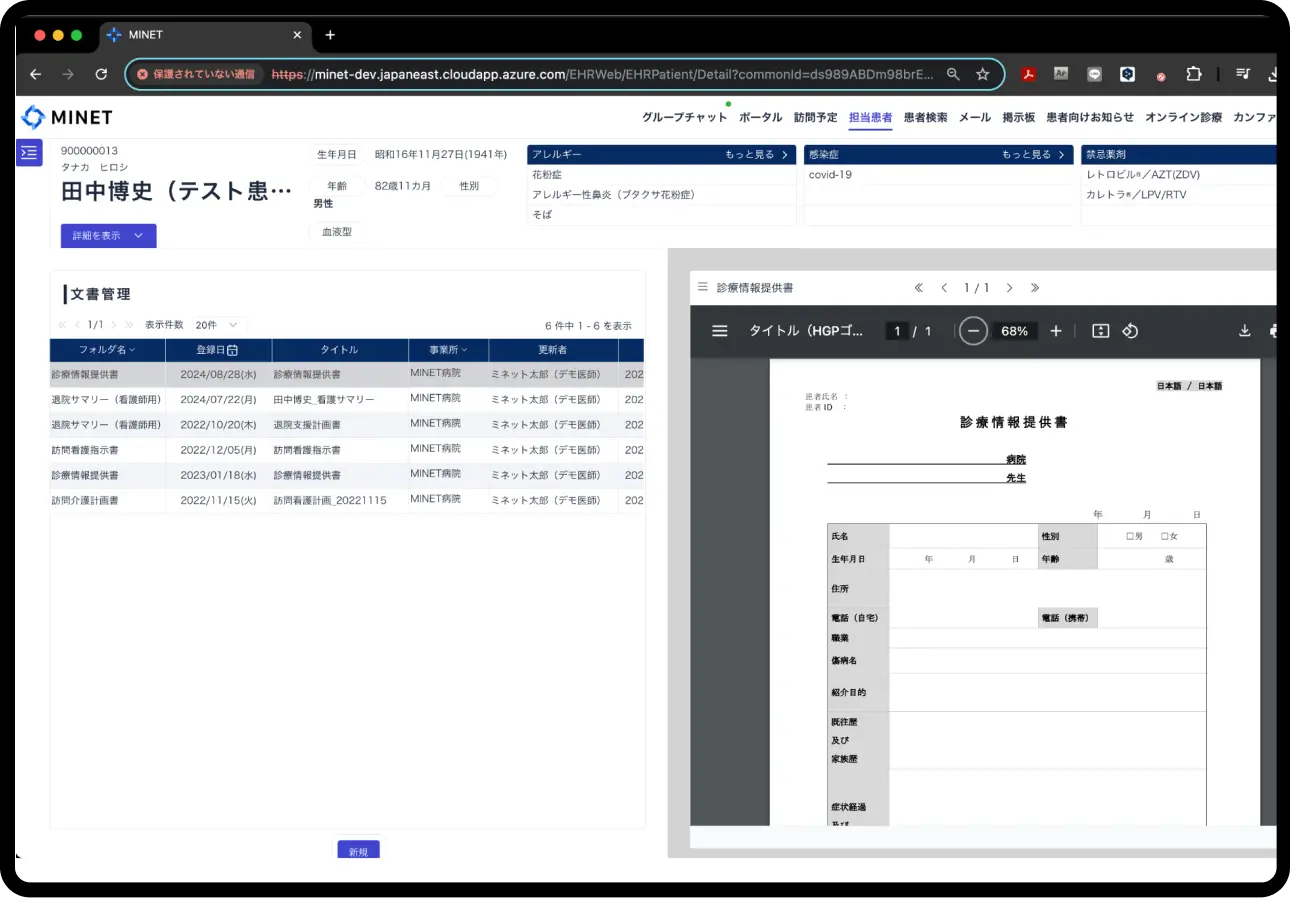Jump to first document in preview navigator

pos(919,288)
